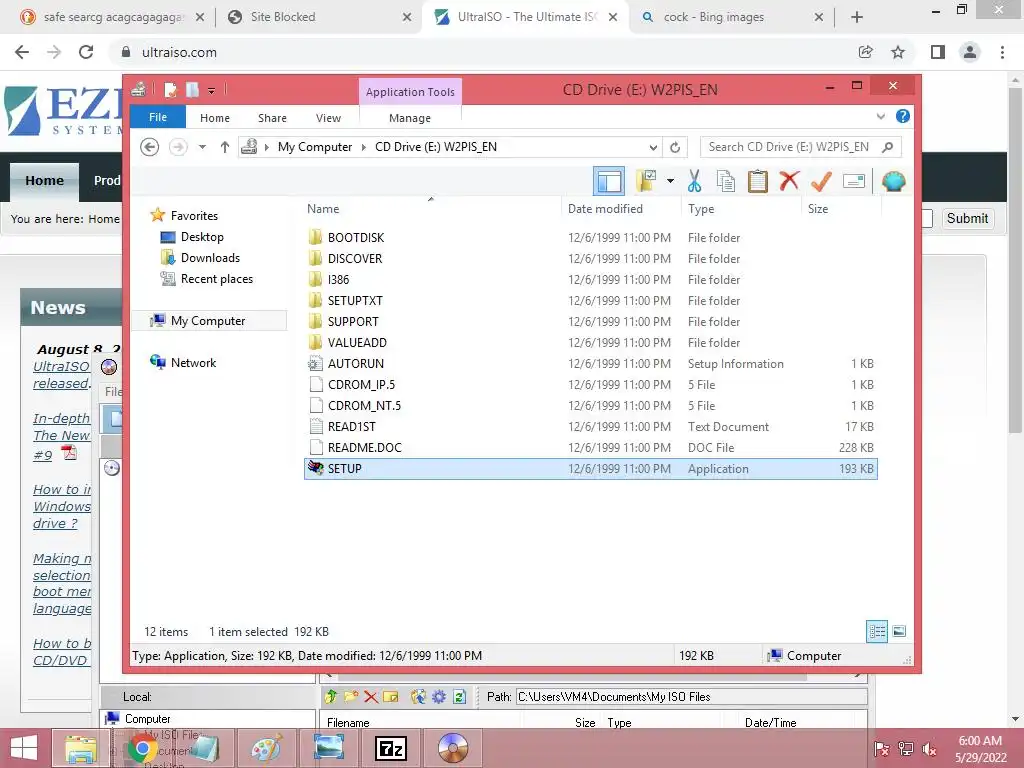Click My Computer breadcrumb in address bar
Viewport: 1024px width, 768px height.
pyautogui.click(x=315, y=147)
